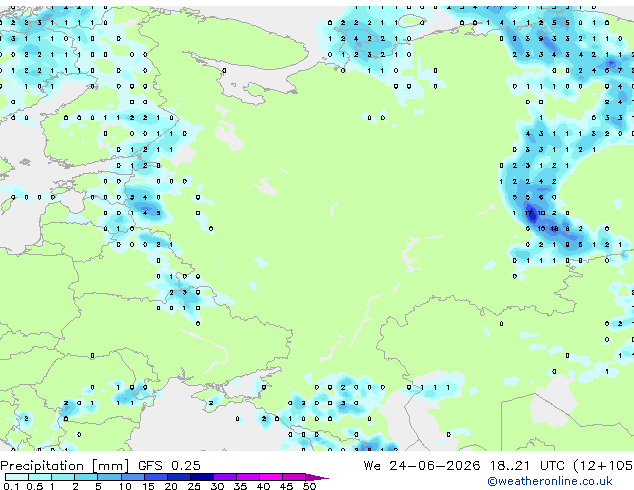Click the '18' precipitation value on map

tap(554, 229)
